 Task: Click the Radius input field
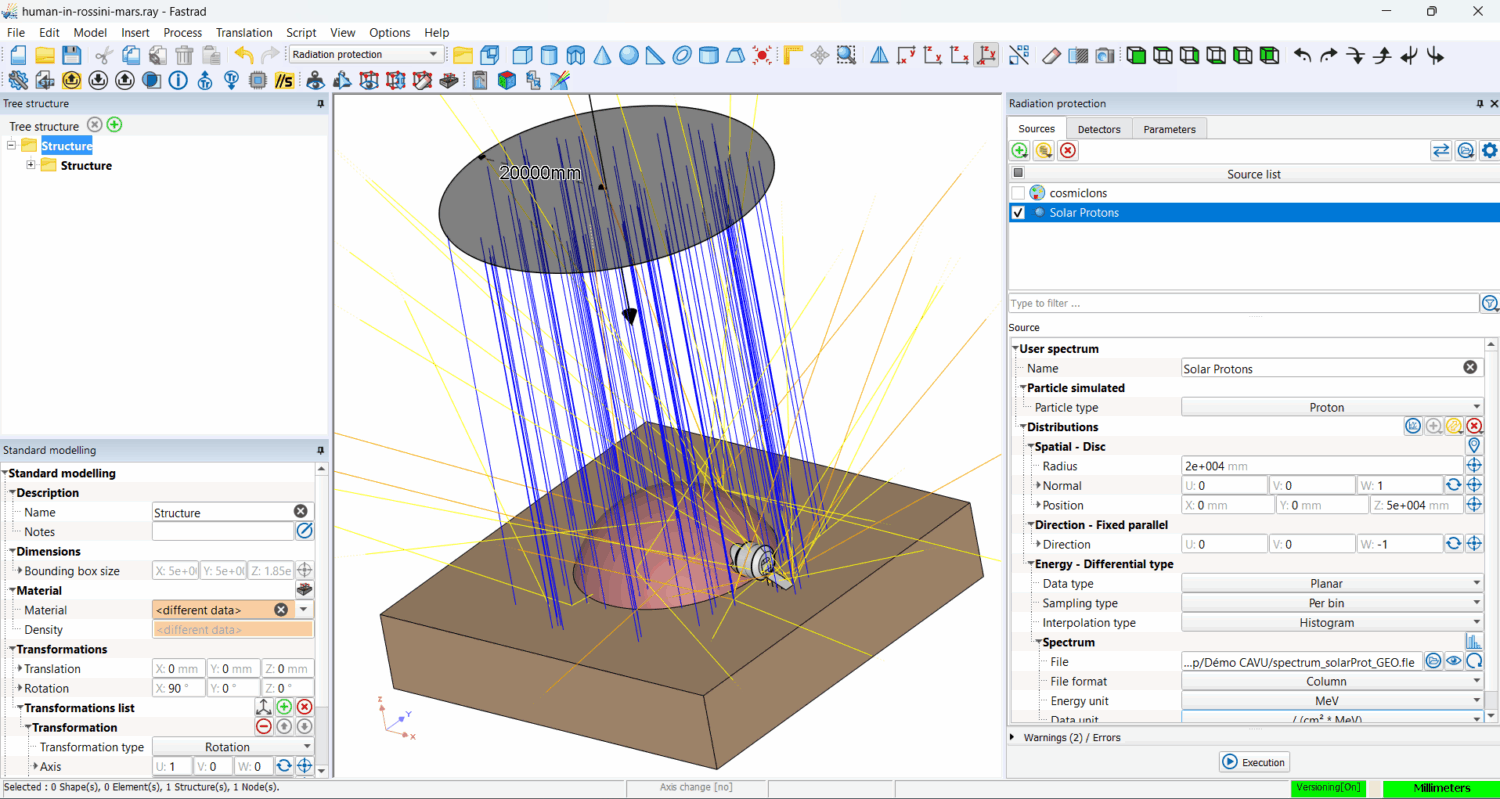click(x=1320, y=466)
